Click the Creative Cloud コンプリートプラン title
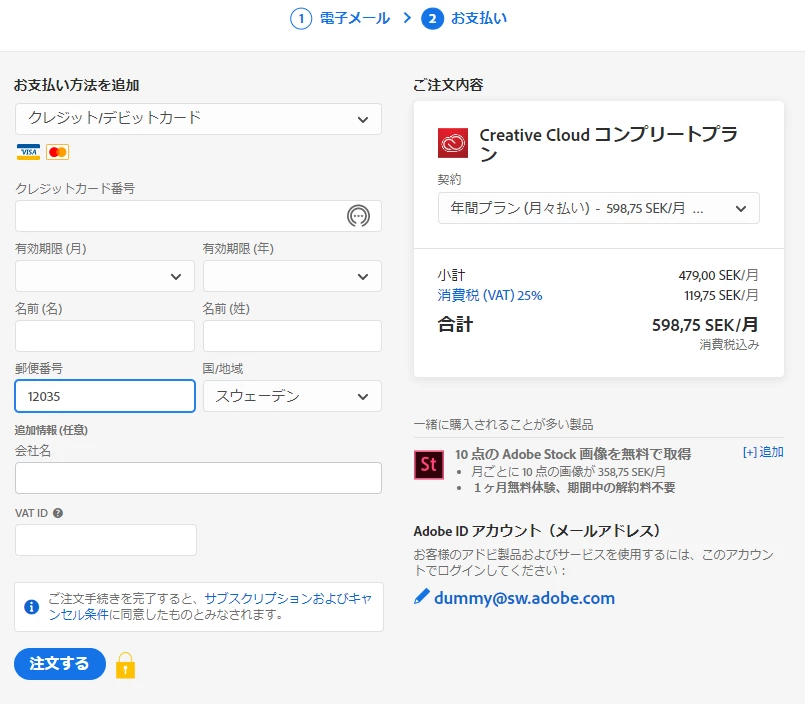This screenshot has height=704, width=805. tap(608, 144)
